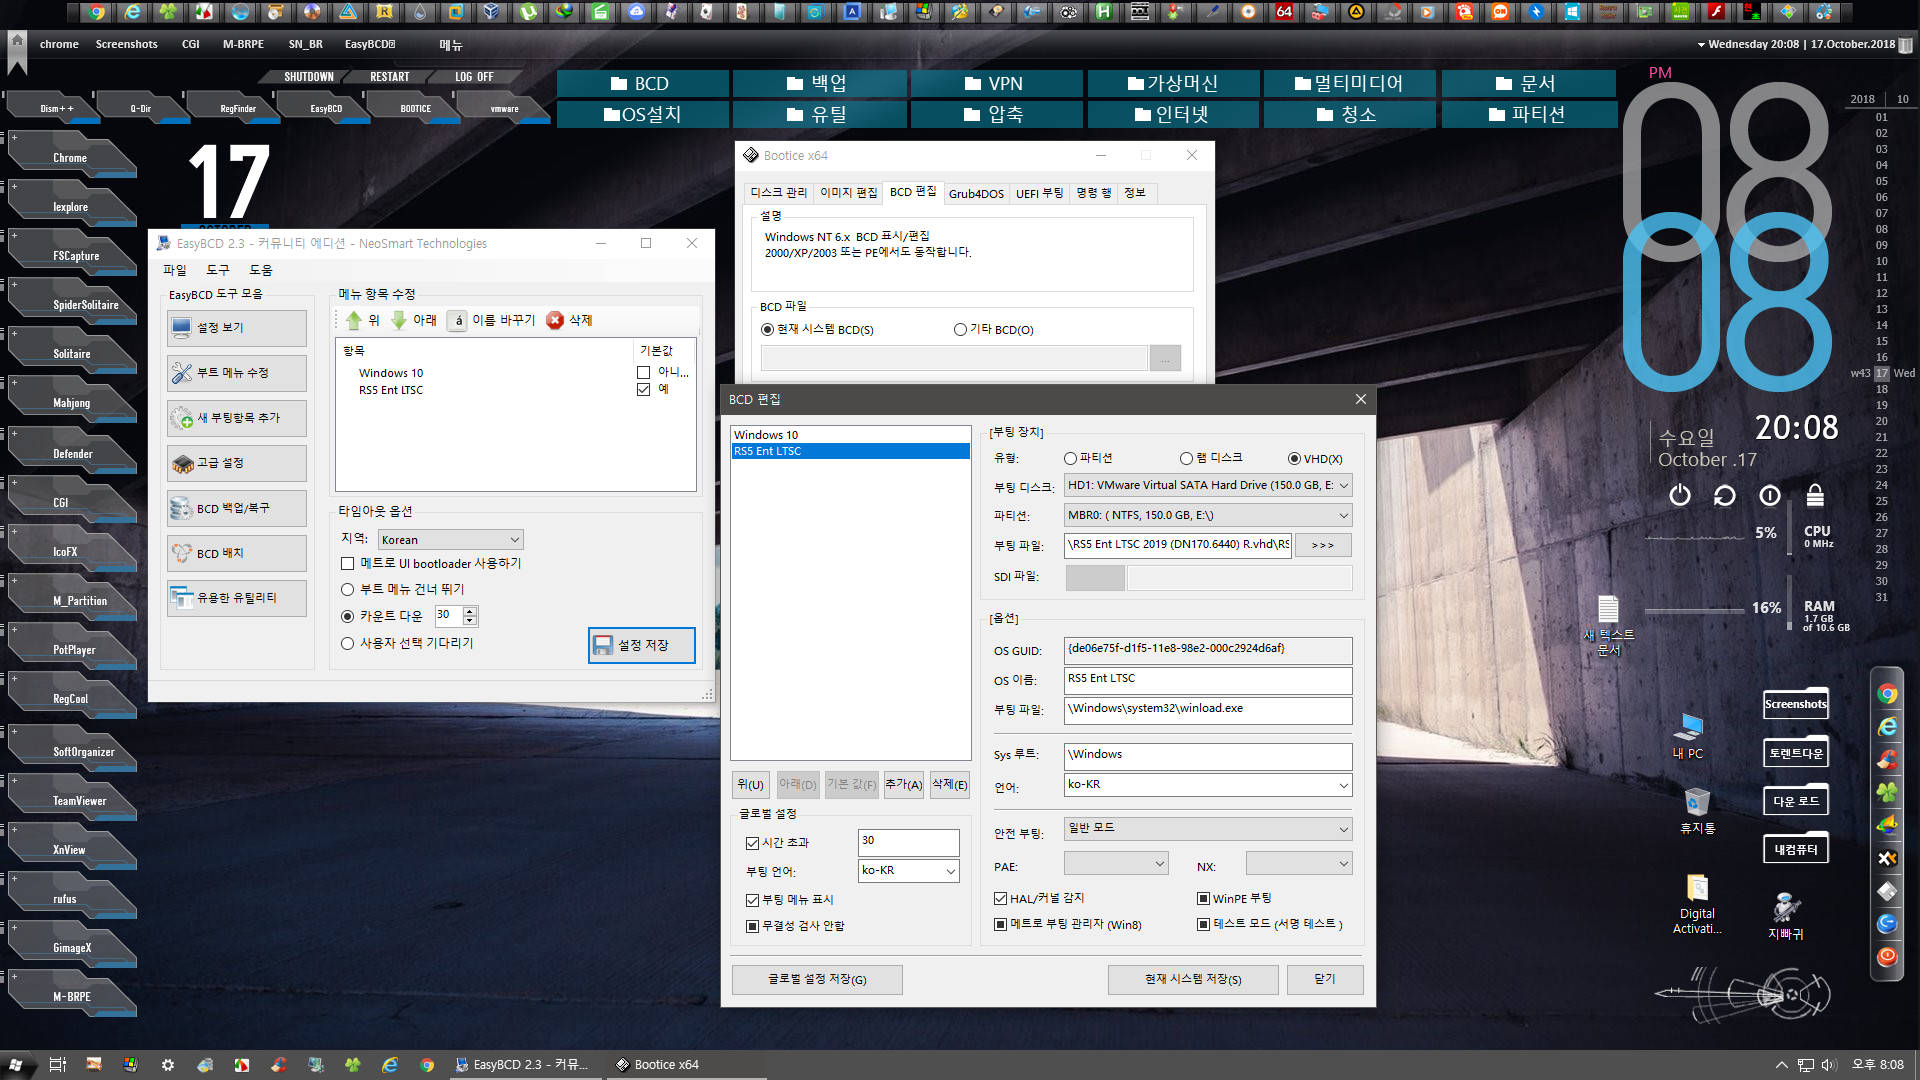Screen dimensions: 1920x1080
Task: Open BCD Deployment in EasyBCD sidebar
Action: tap(237, 553)
